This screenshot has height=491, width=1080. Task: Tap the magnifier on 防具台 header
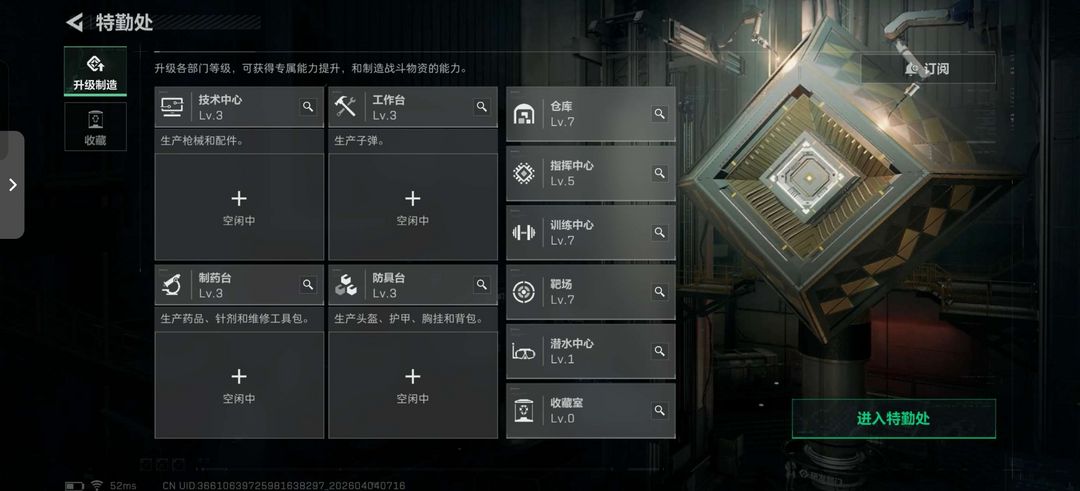pyautogui.click(x=481, y=284)
